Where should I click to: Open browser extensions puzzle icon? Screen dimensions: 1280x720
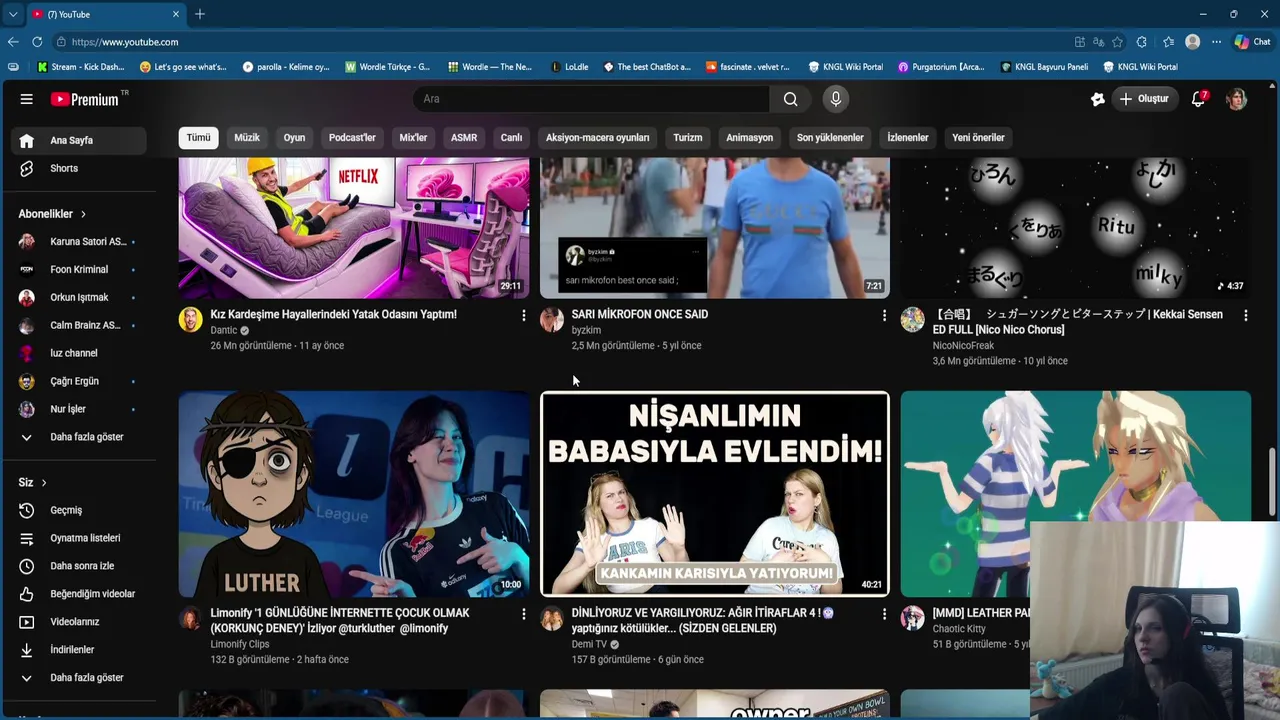tap(1142, 42)
